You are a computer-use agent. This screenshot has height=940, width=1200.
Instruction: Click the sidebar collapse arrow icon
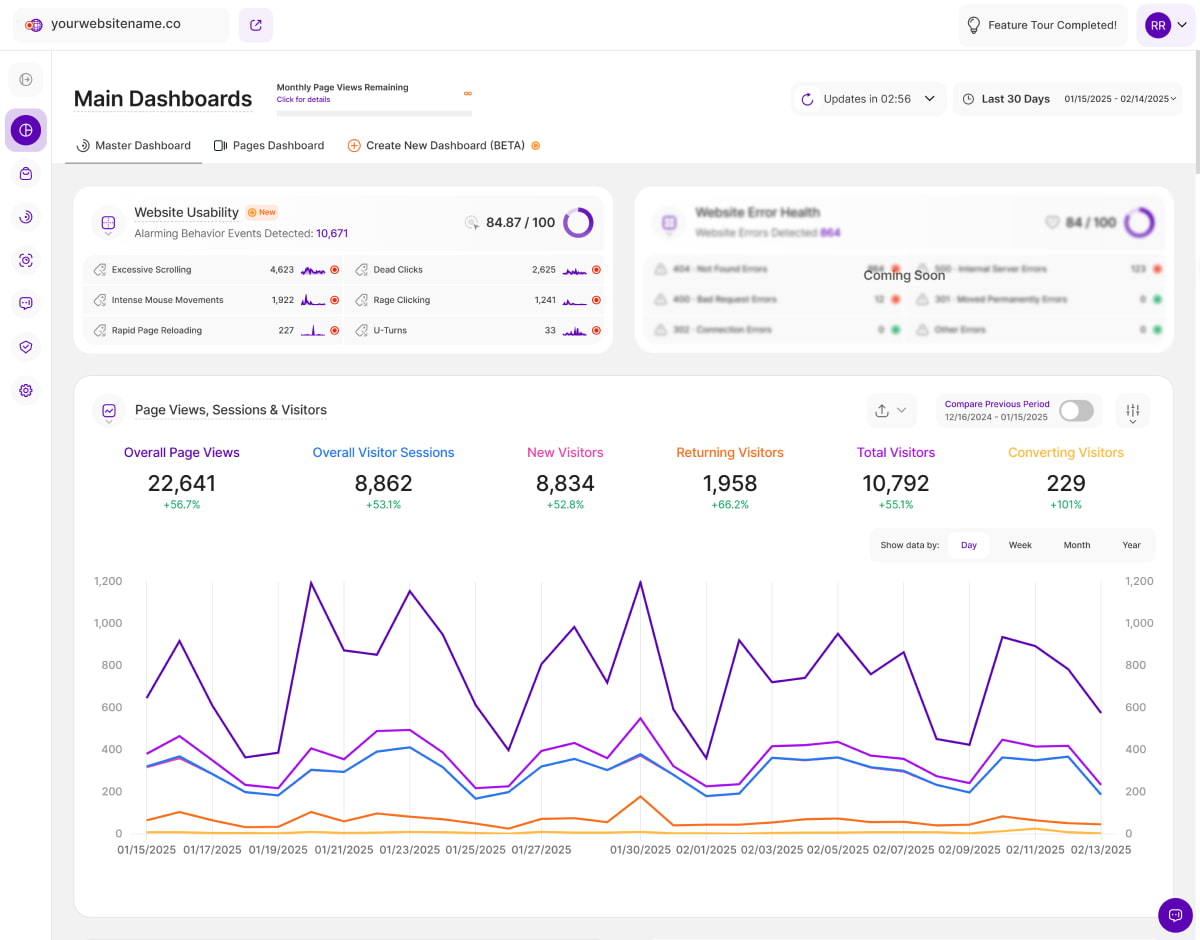click(26, 79)
